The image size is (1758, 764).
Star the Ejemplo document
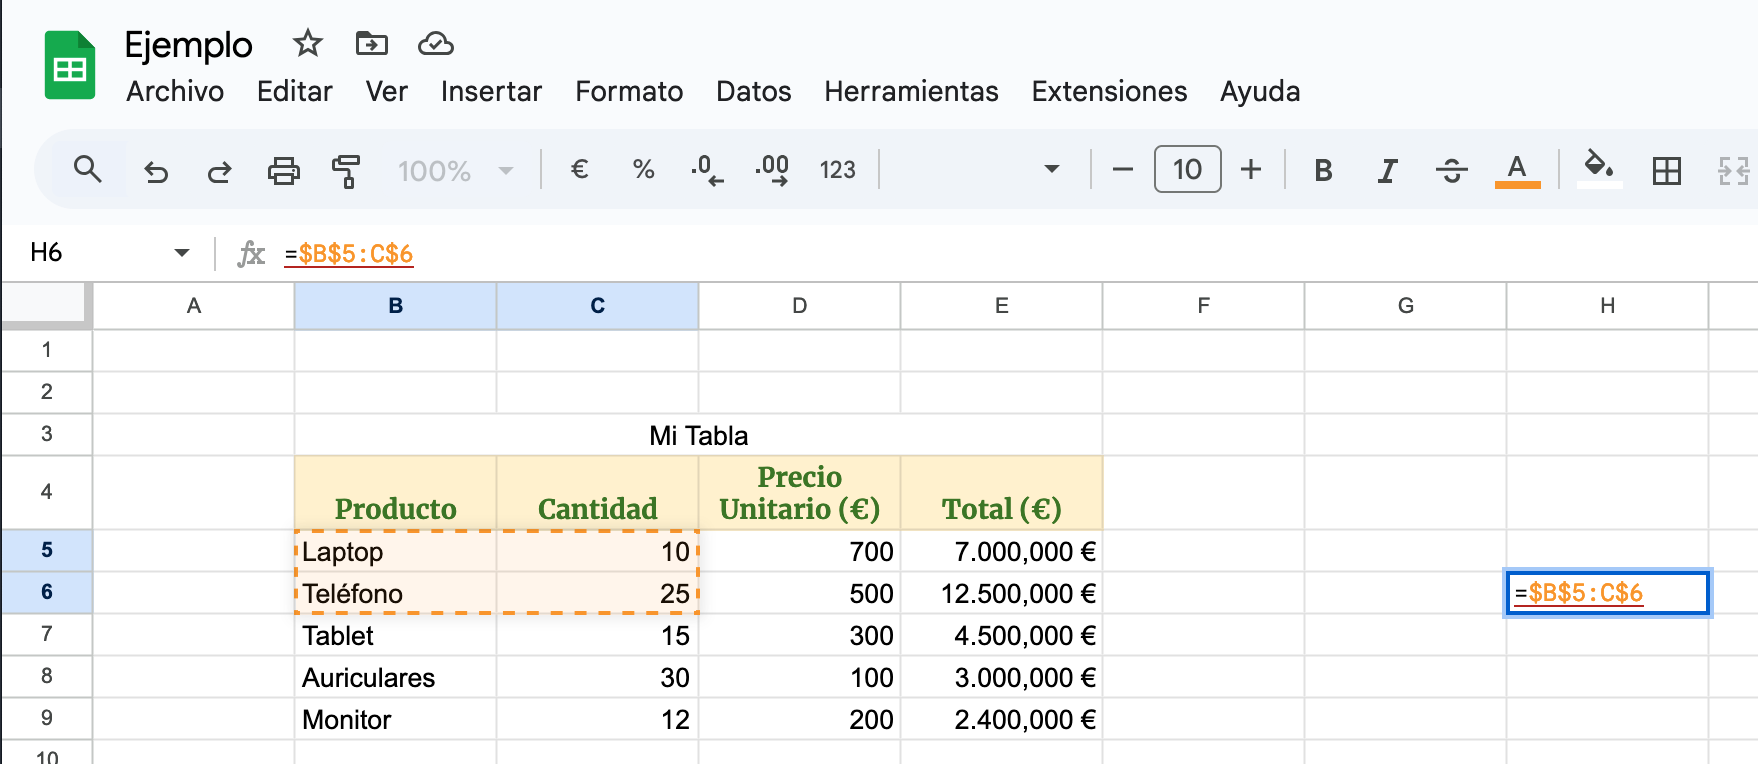click(307, 44)
